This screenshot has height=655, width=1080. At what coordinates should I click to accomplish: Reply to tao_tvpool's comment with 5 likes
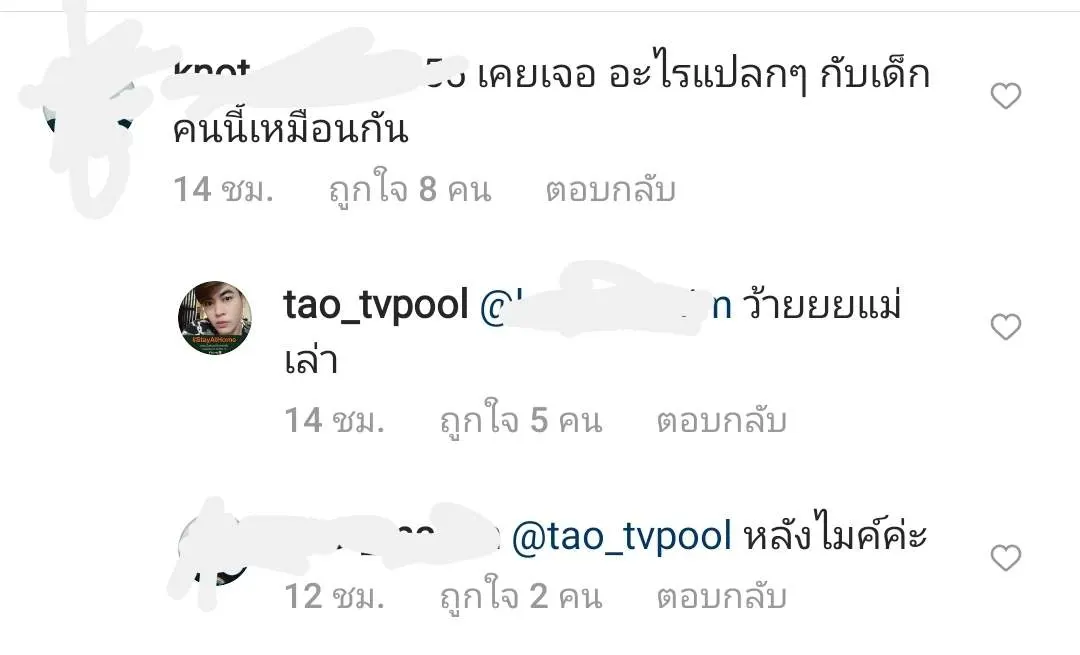point(721,420)
